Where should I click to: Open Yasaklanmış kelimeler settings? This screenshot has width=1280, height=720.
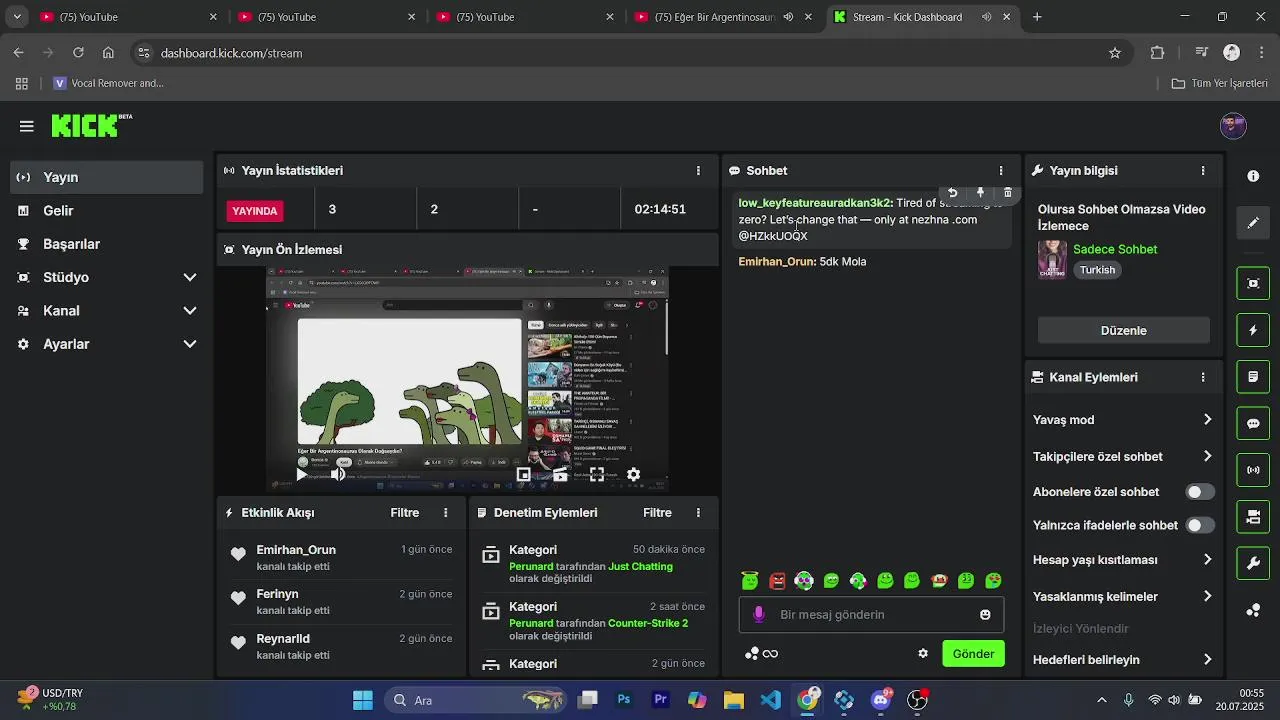coord(1123,596)
